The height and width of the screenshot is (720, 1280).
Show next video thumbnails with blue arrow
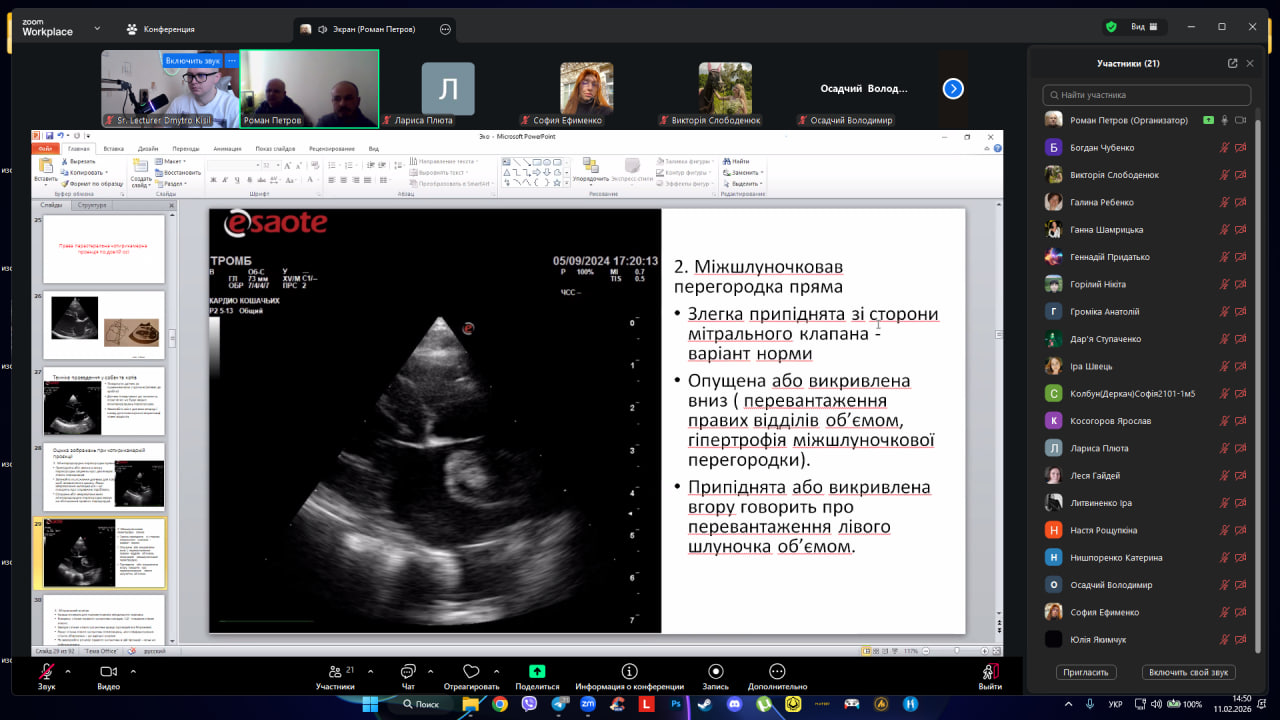[x=953, y=89]
